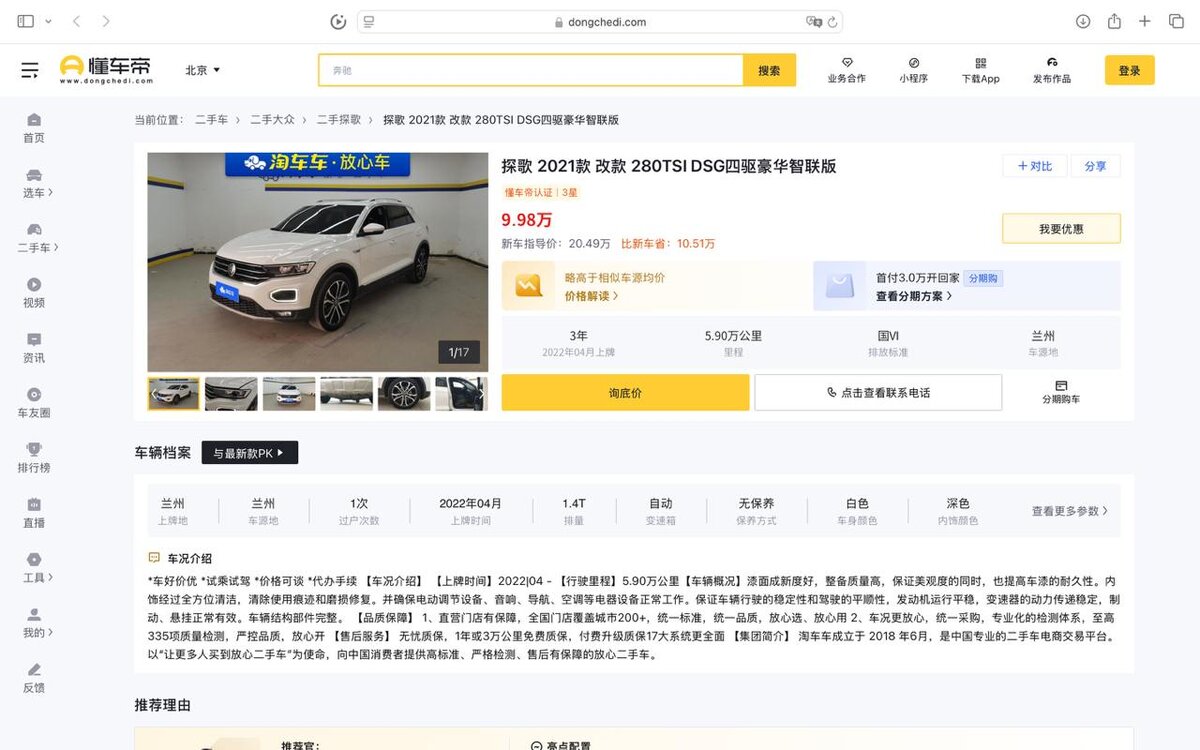Image resolution: width=1200 pixels, height=750 pixels.
Task: Open the Safari sidebar toggle icon
Action: tap(26, 21)
